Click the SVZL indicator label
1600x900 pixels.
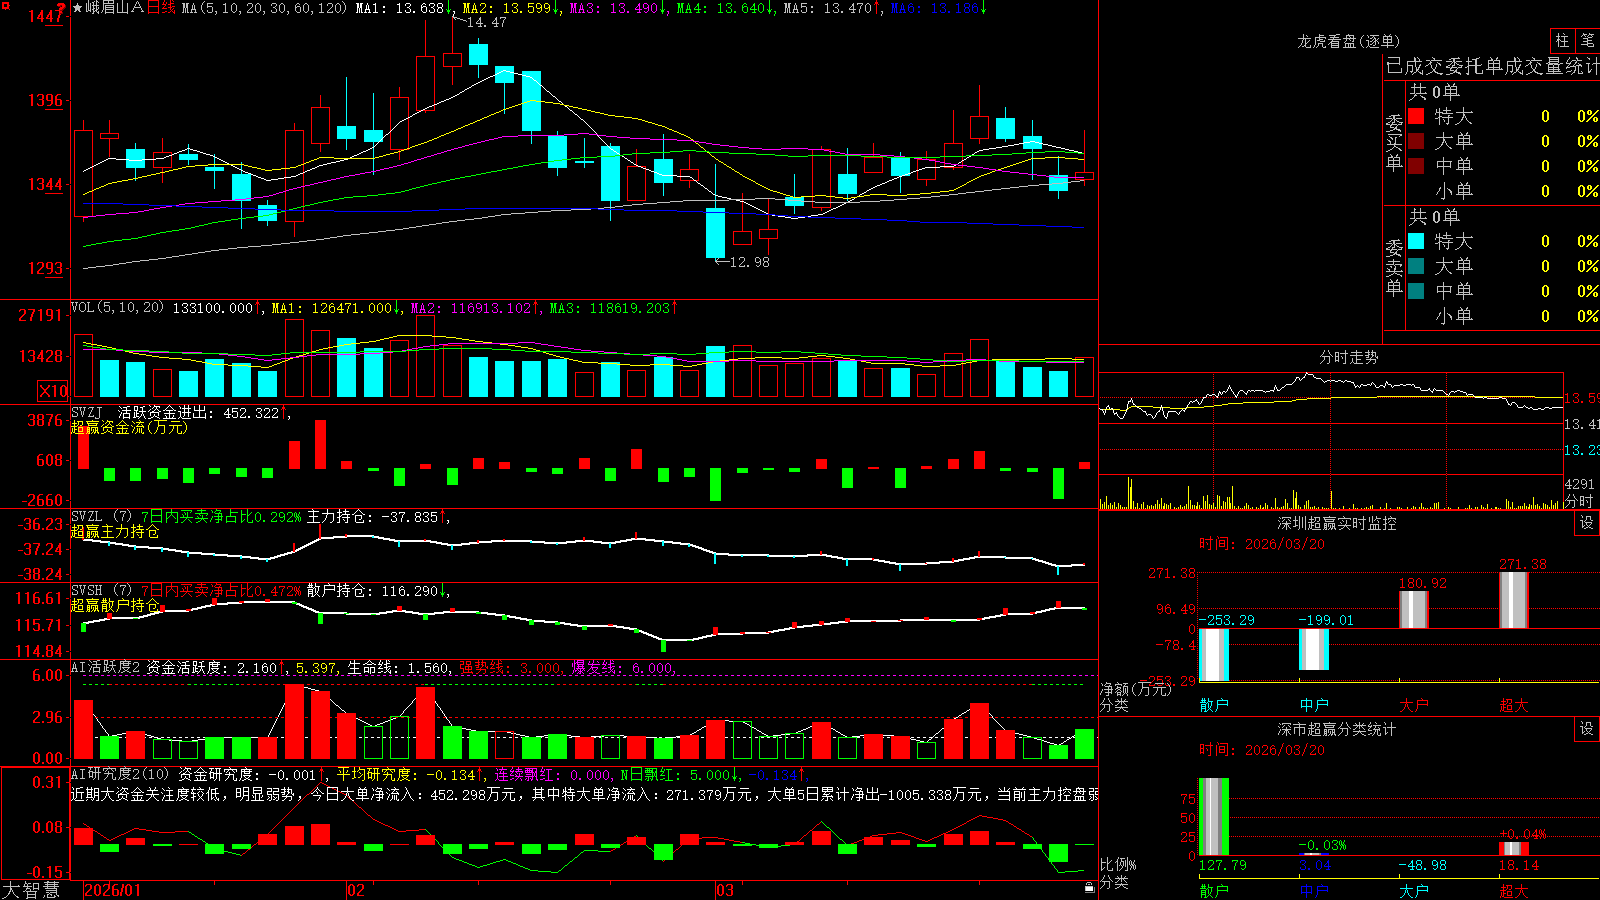tap(87, 517)
